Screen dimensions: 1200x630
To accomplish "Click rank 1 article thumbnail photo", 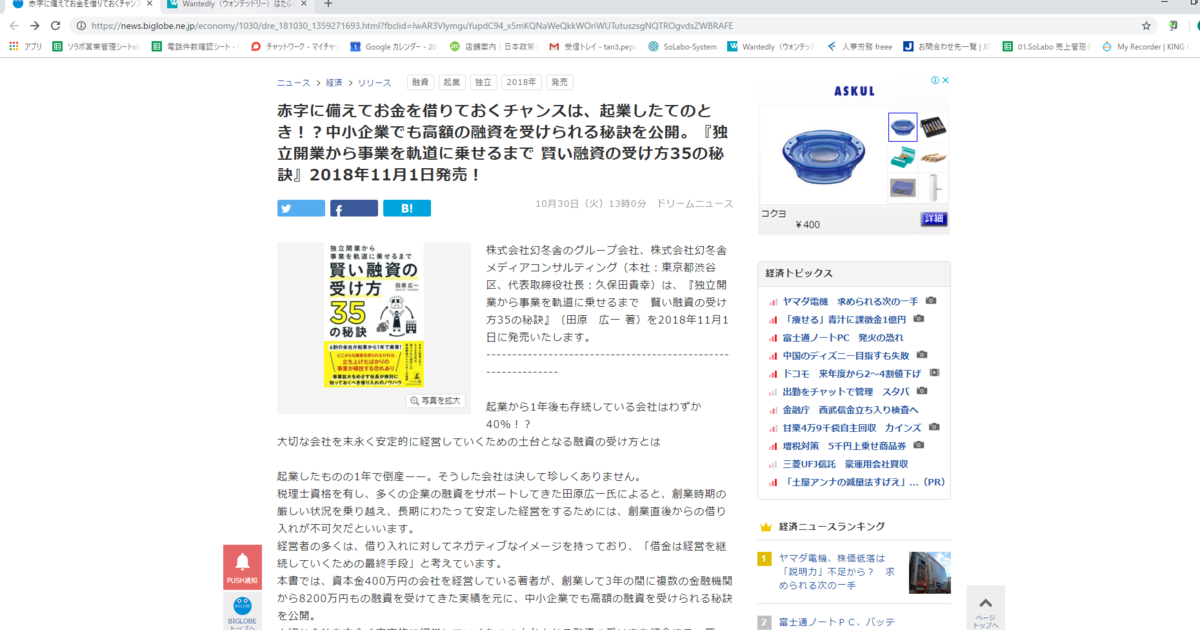I will pos(930,572).
